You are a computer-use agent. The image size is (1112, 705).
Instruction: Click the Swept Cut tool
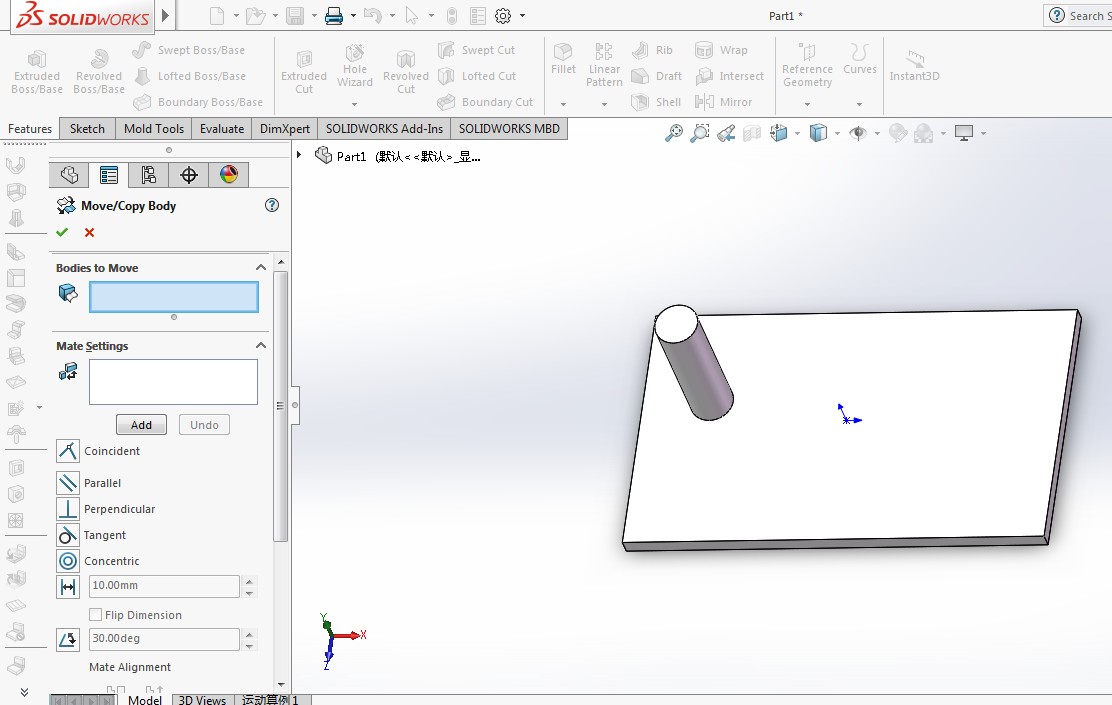[x=477, y=50]
